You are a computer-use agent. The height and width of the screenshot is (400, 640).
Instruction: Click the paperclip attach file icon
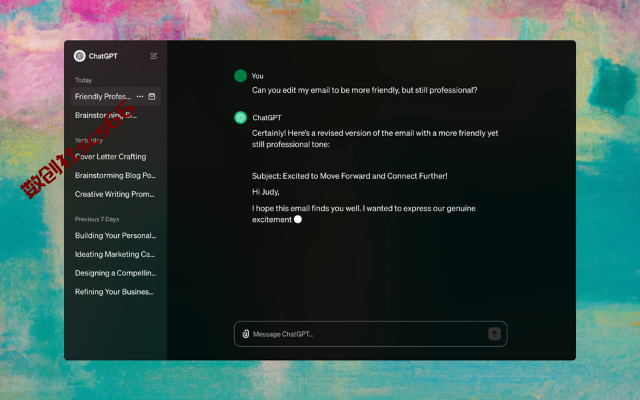246,334
